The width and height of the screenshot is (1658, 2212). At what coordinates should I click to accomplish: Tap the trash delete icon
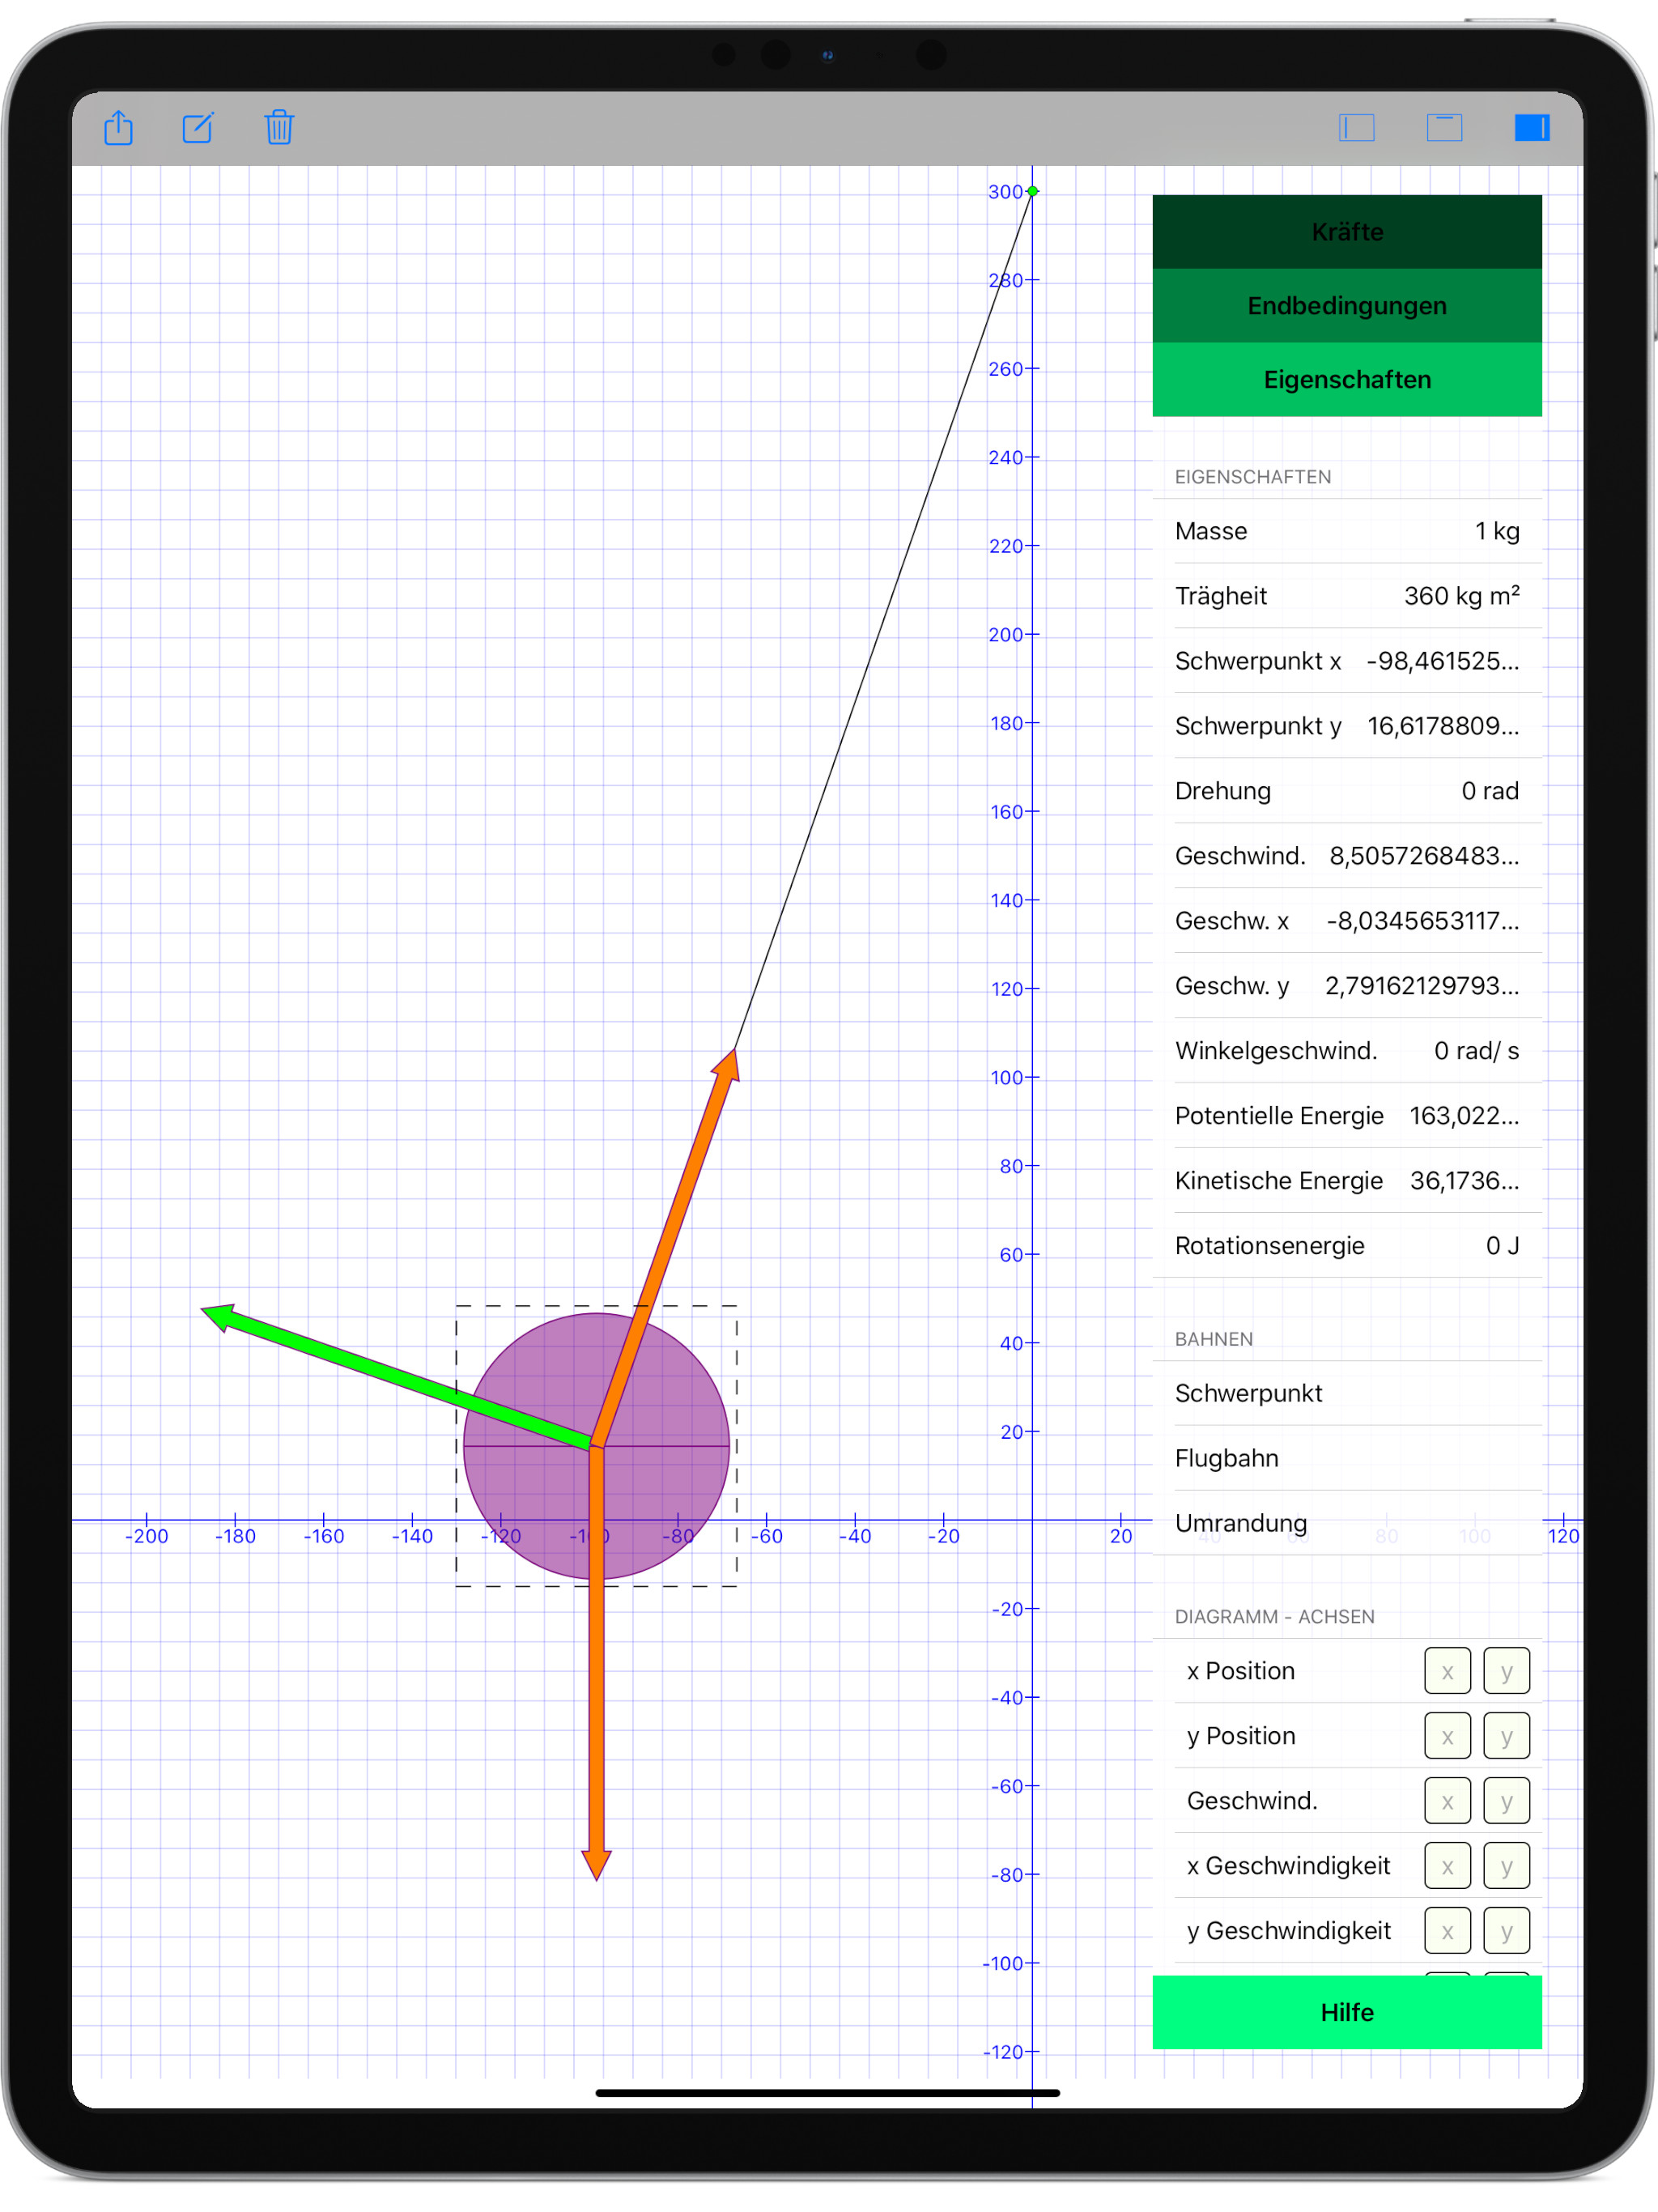(x=279, y=128)
